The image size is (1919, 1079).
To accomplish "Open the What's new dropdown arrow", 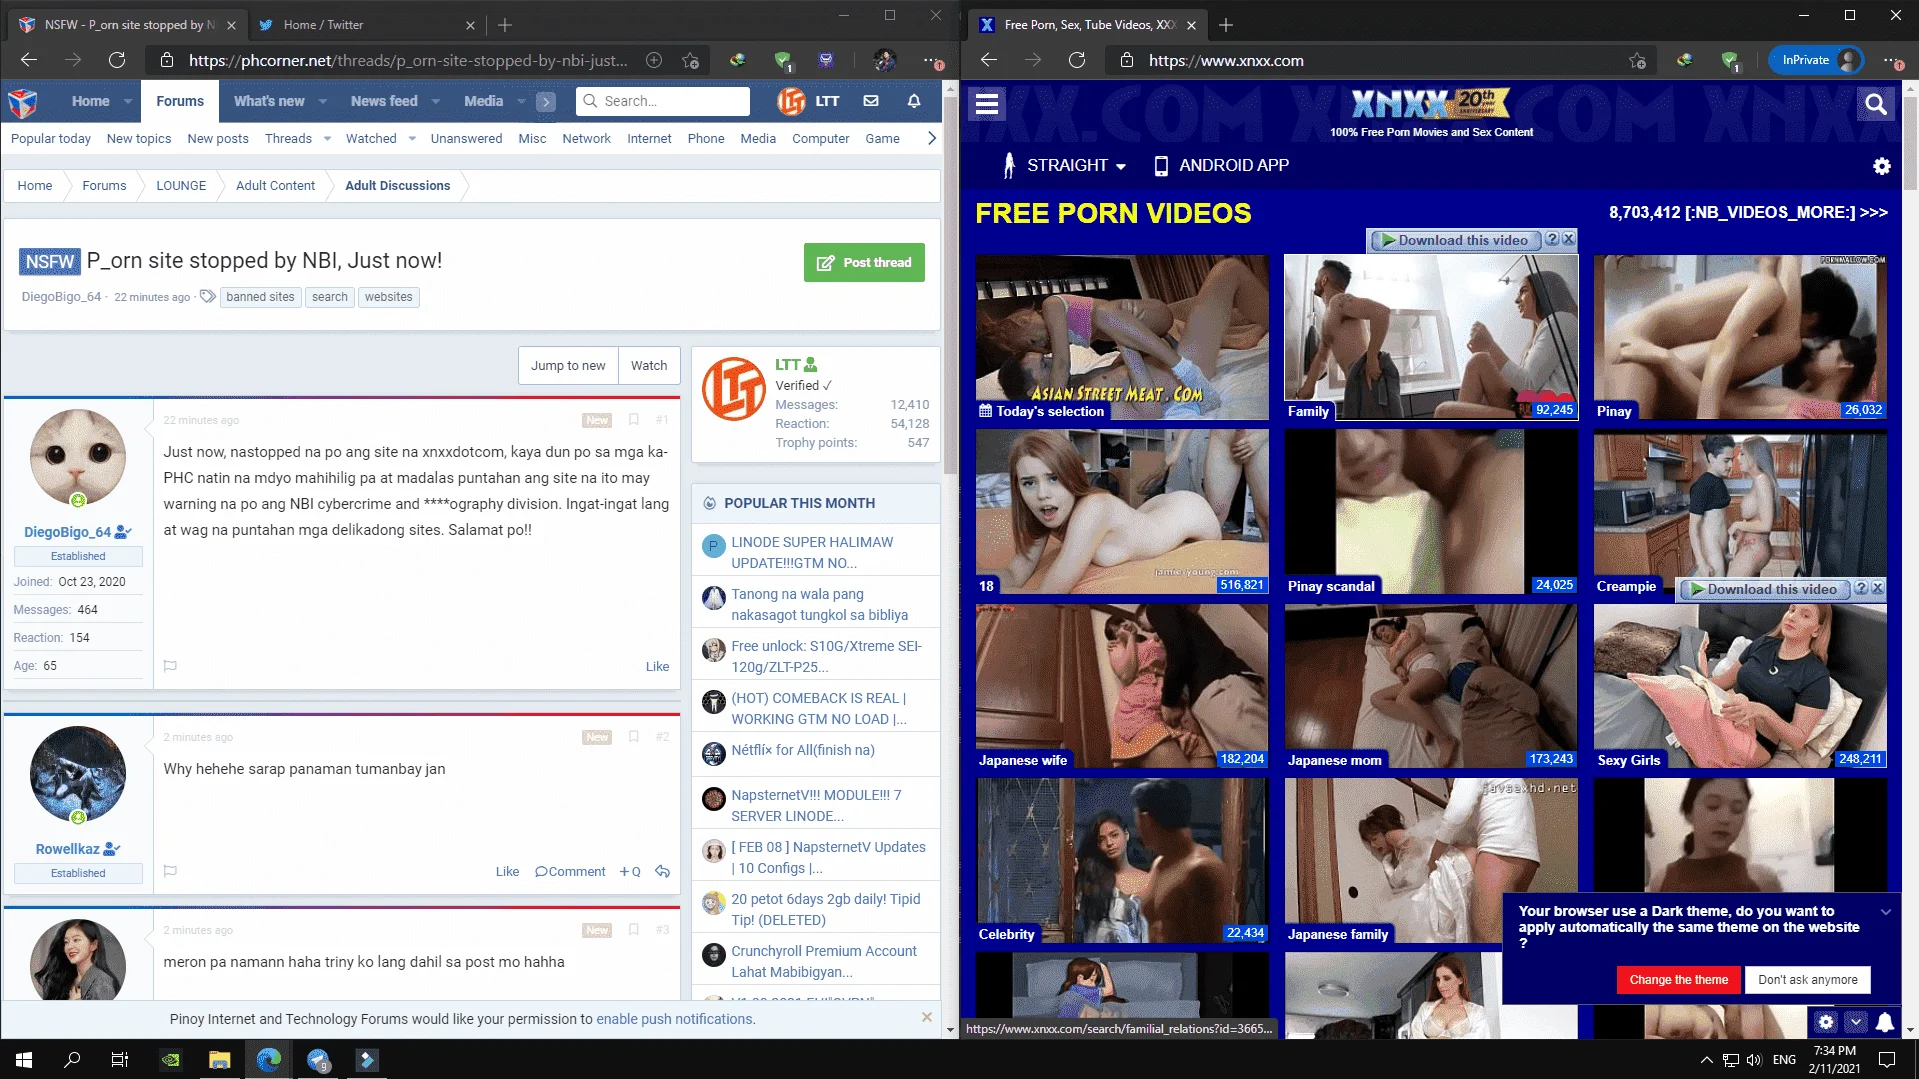I will [322, 101].
